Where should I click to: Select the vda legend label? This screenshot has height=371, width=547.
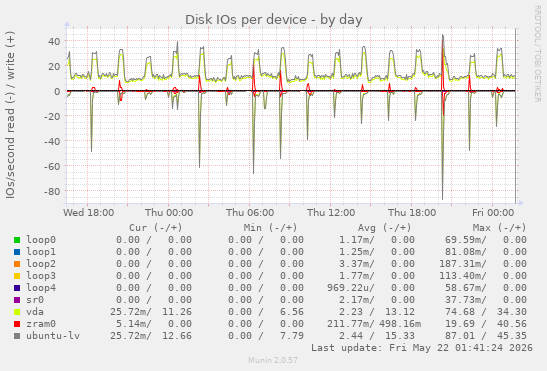tap(35, 312)
